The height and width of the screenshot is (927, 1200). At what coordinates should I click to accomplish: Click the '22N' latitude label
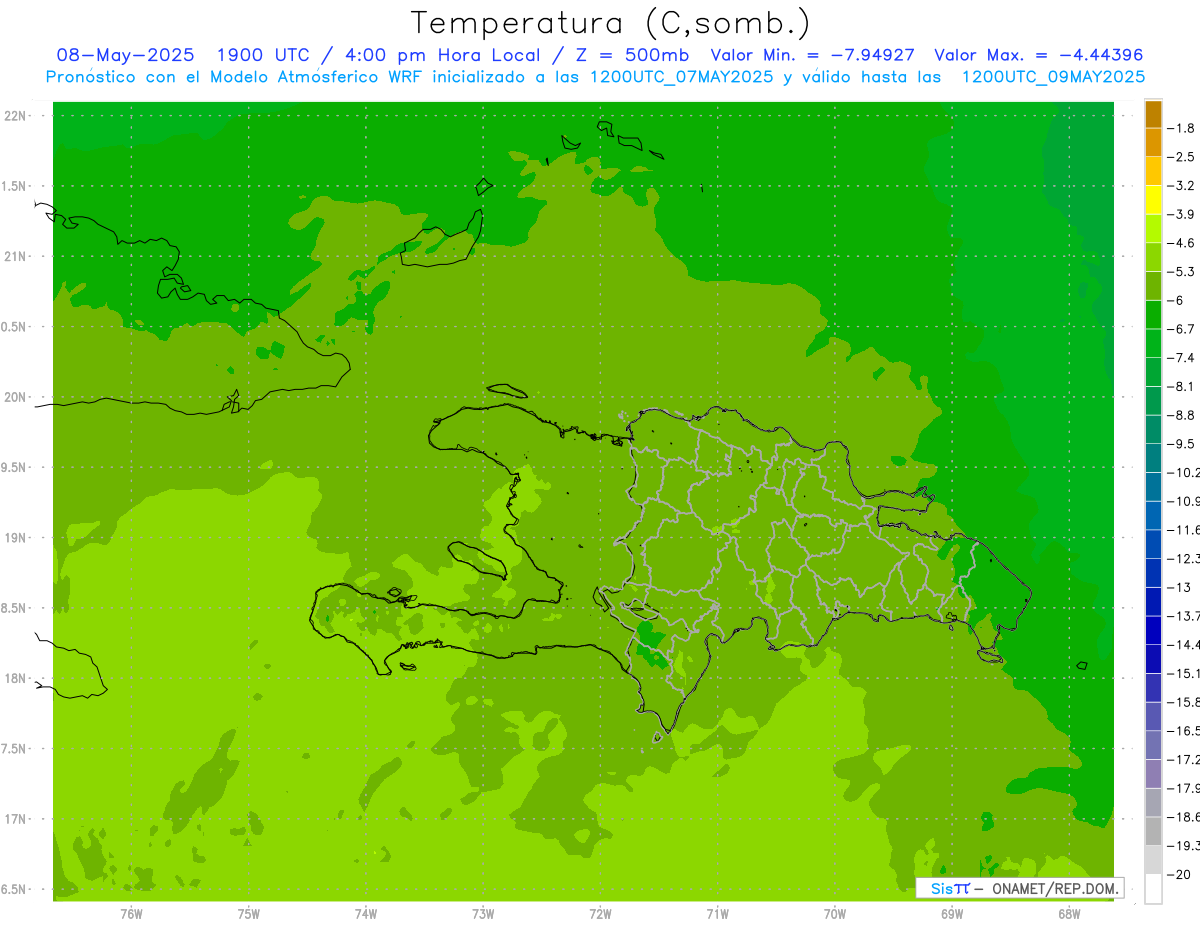click(15, 116)
